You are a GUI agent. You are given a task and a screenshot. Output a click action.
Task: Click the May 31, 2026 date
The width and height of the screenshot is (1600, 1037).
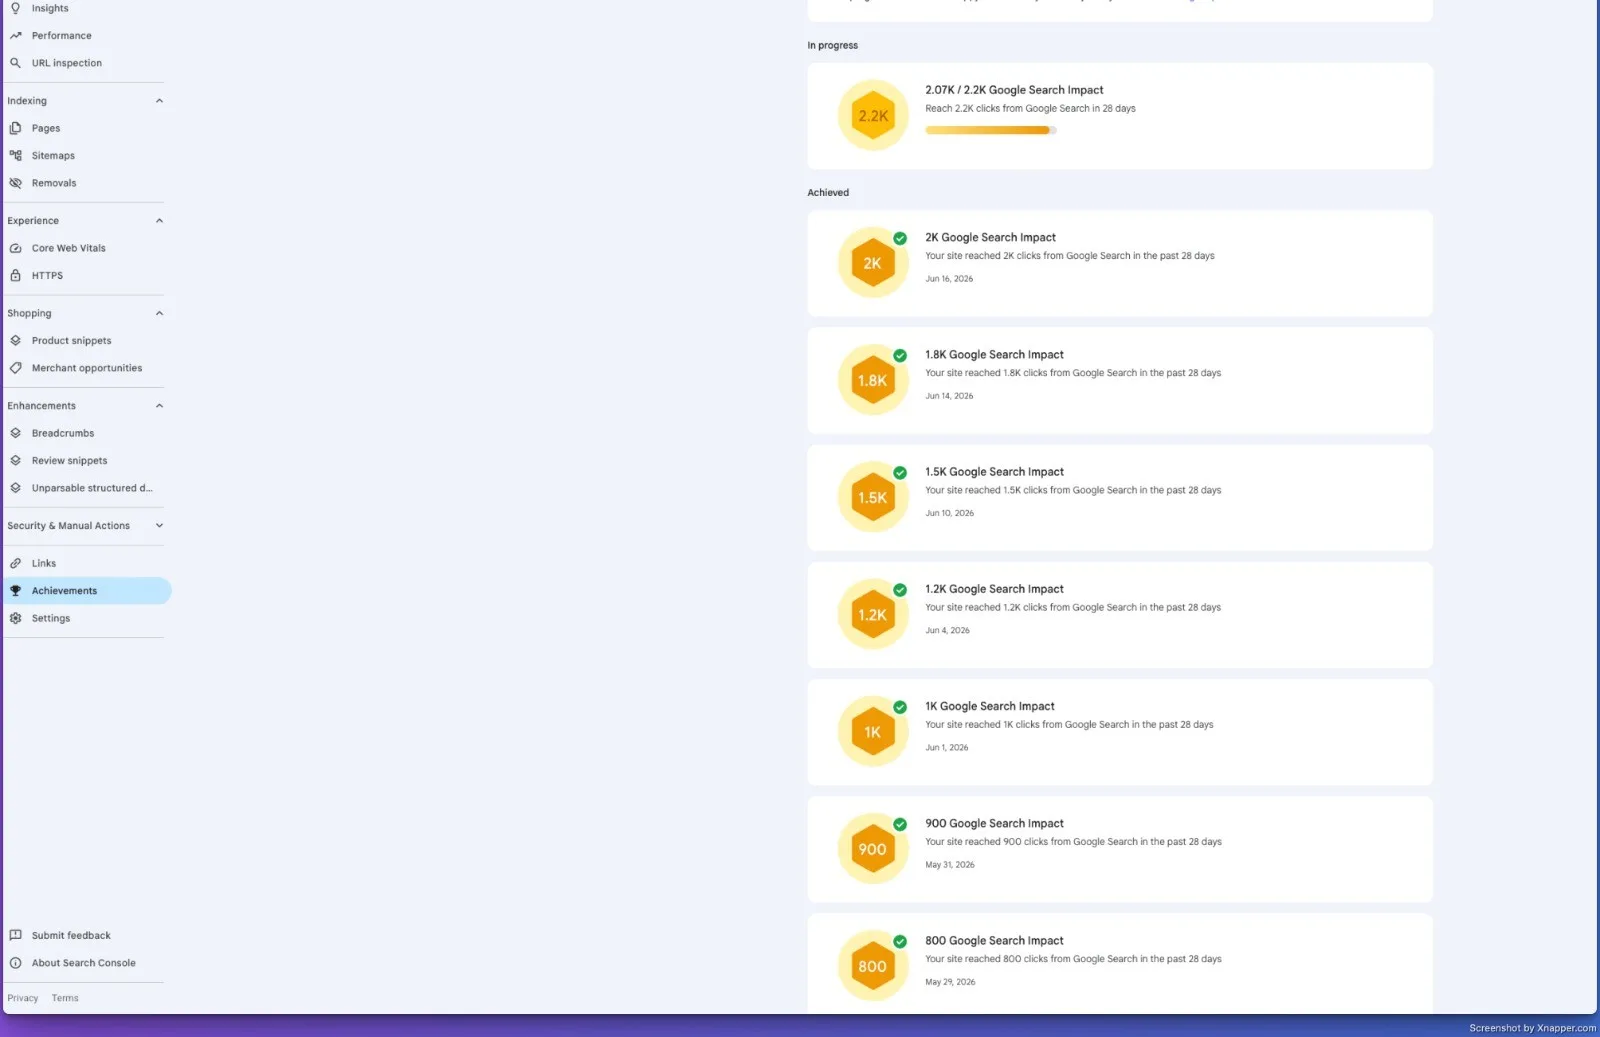pyautogui.click(x=949, y=865)
